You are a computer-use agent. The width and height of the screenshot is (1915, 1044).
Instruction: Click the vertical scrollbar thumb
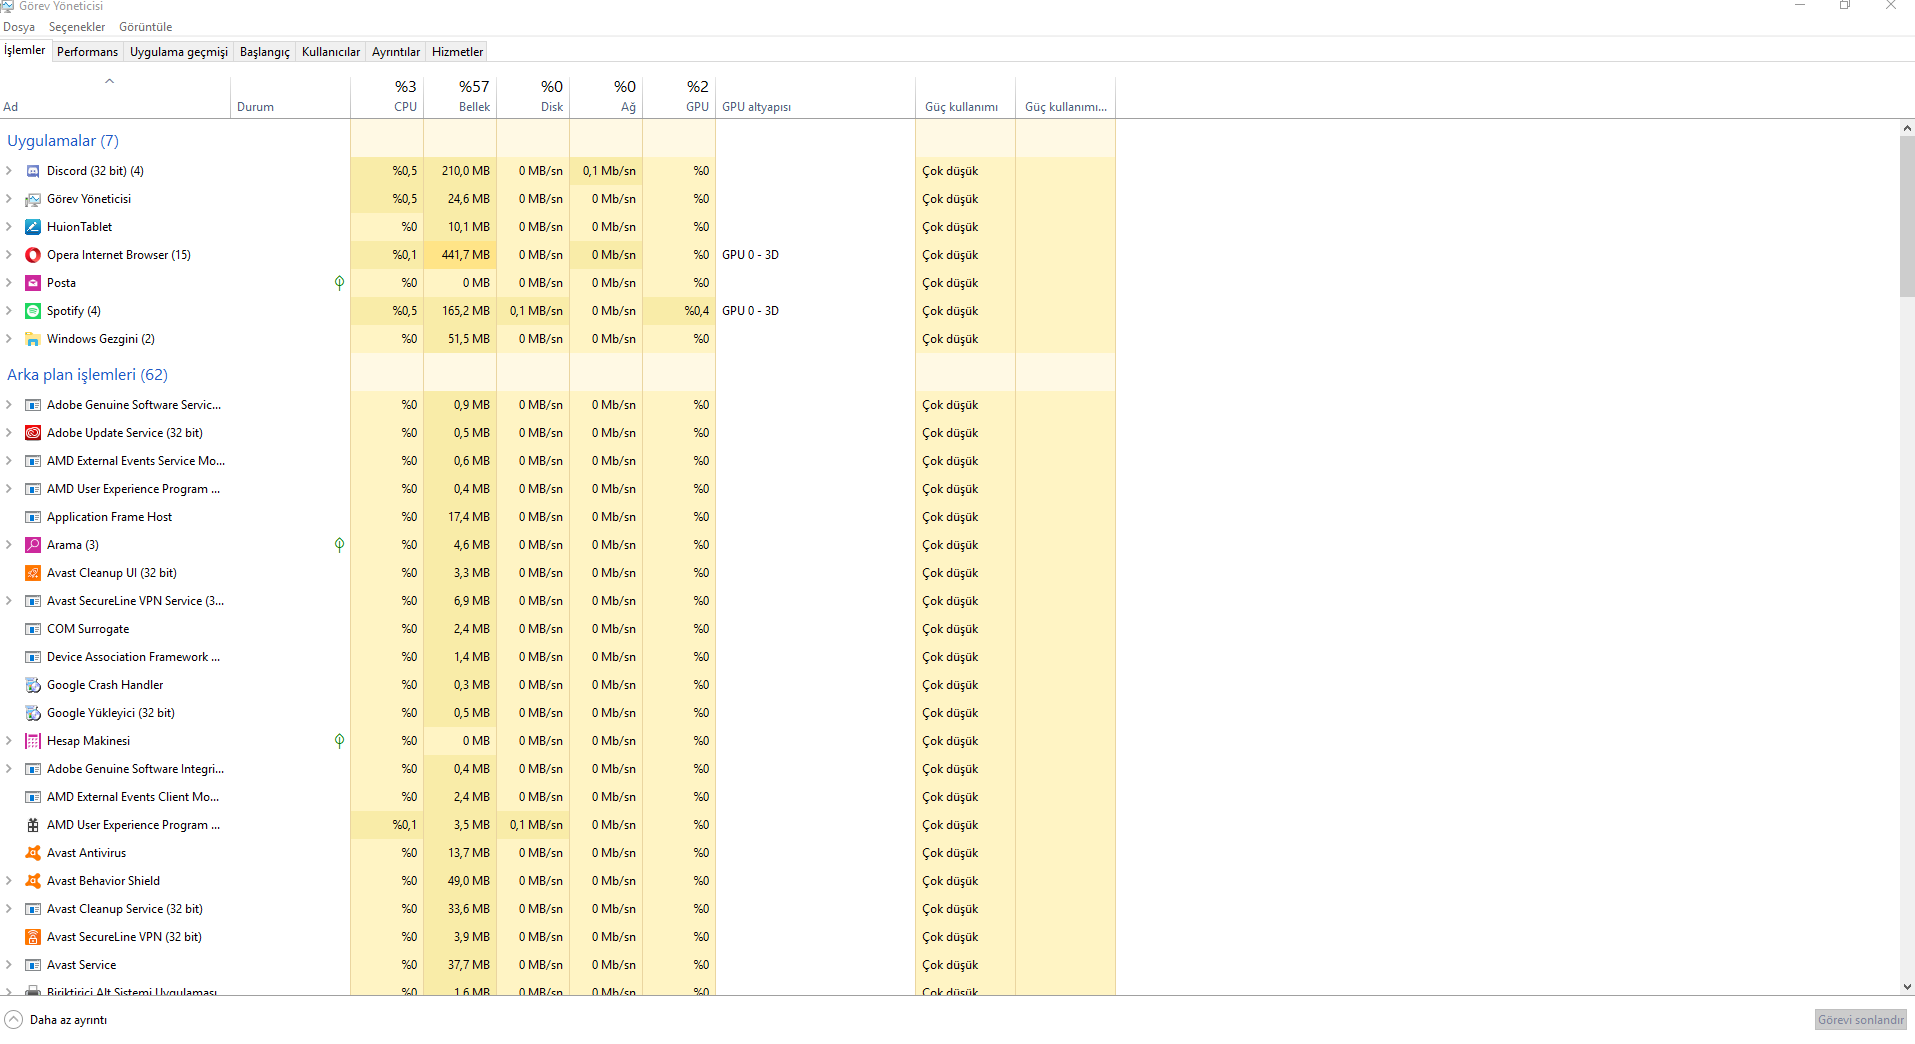1906,215
